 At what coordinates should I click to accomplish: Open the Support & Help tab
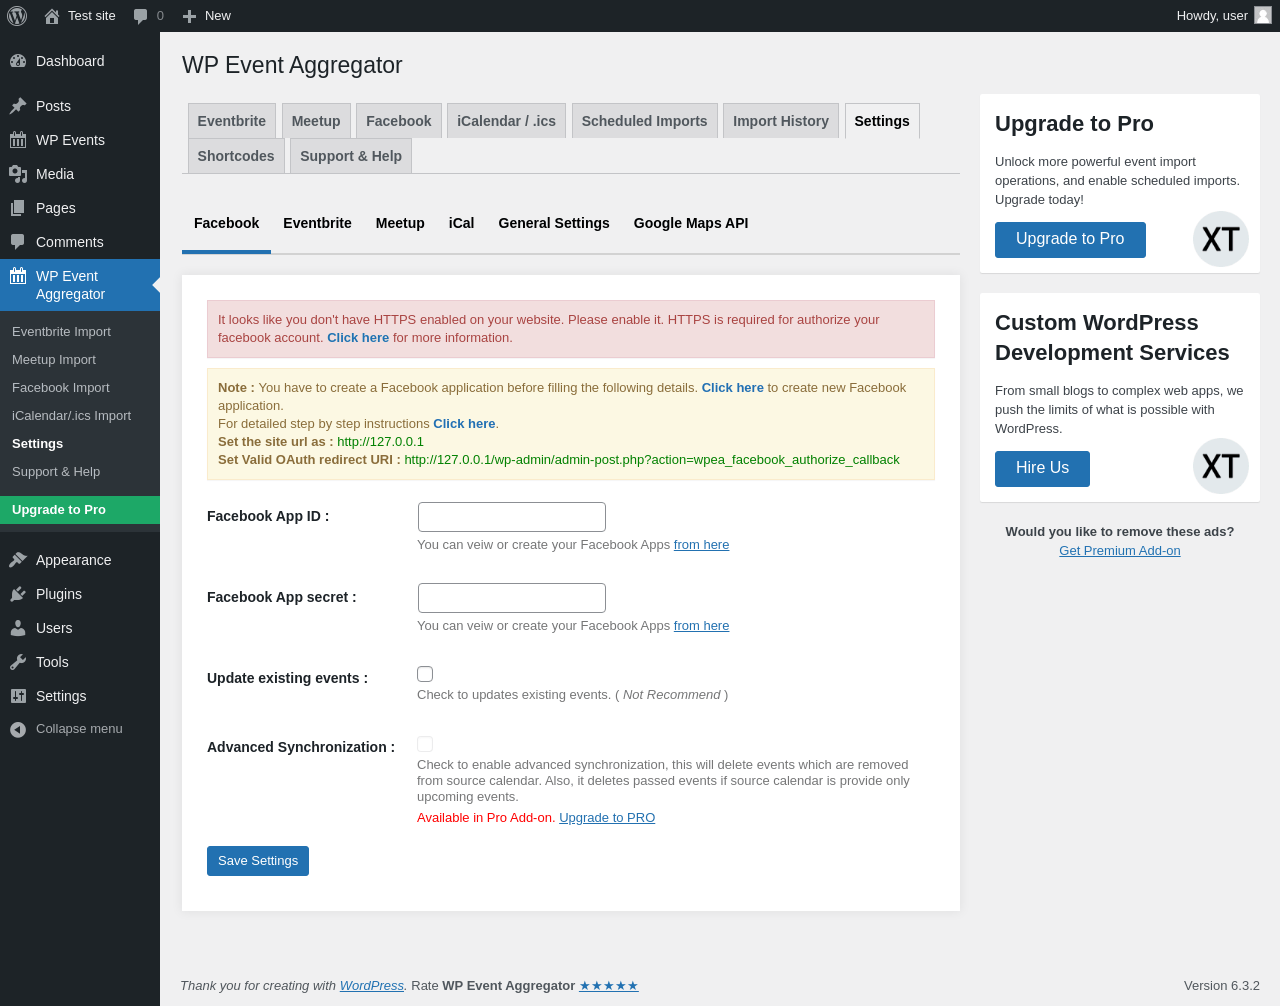coord(351,156)
